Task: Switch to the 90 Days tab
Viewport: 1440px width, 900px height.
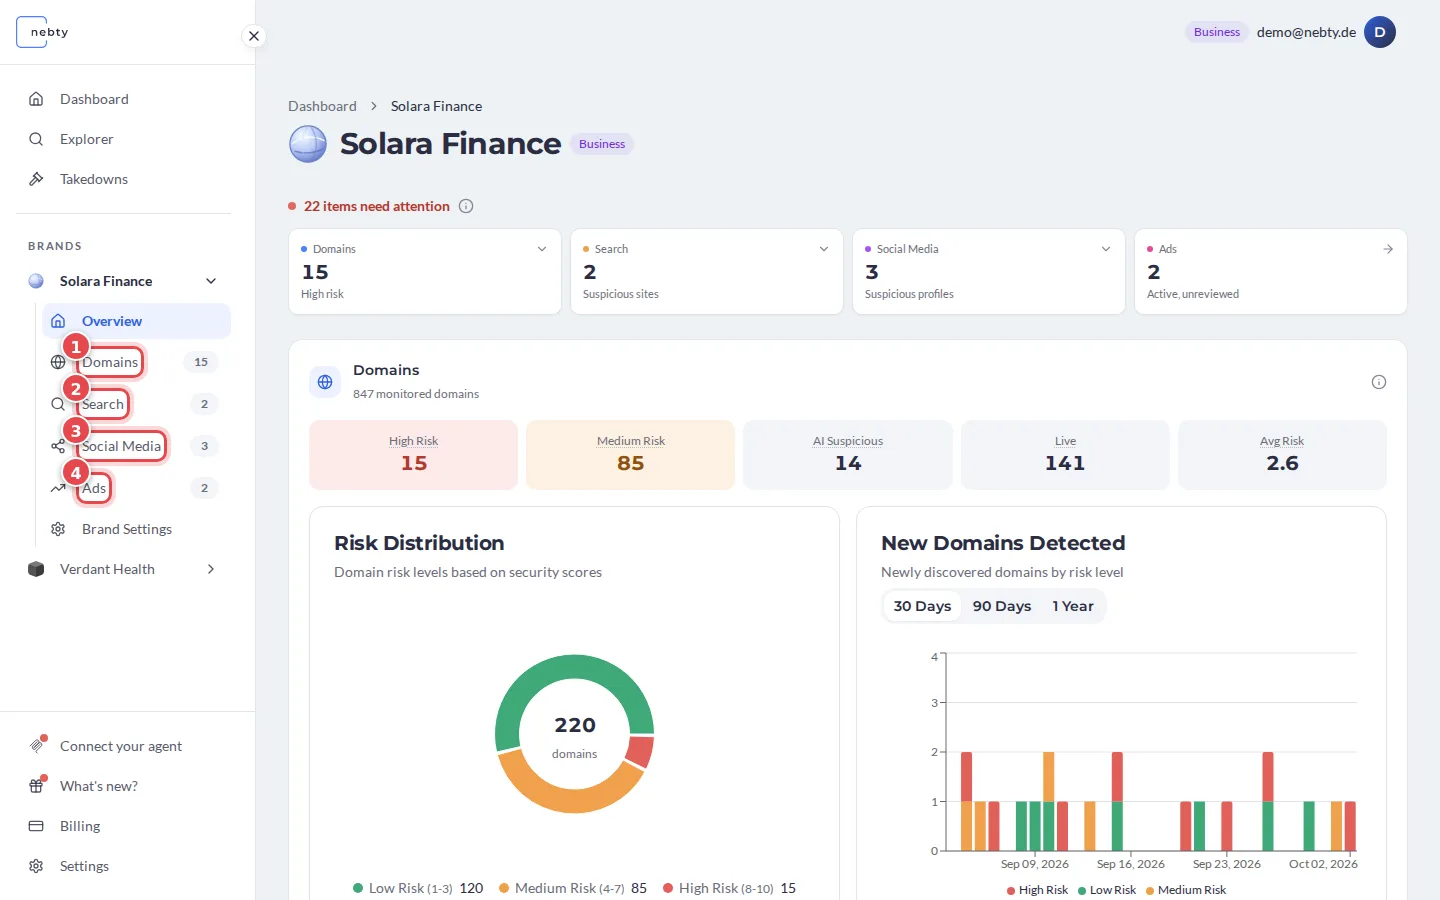Action: 1002,606
